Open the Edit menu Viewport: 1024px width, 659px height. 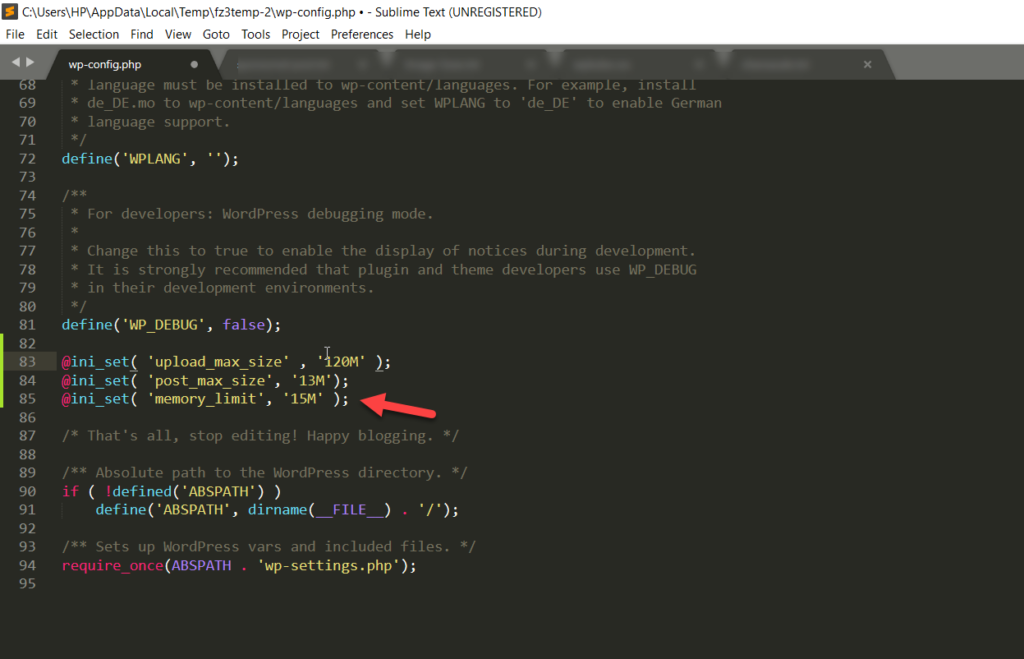pyautogui.click(x=46, y=34)
